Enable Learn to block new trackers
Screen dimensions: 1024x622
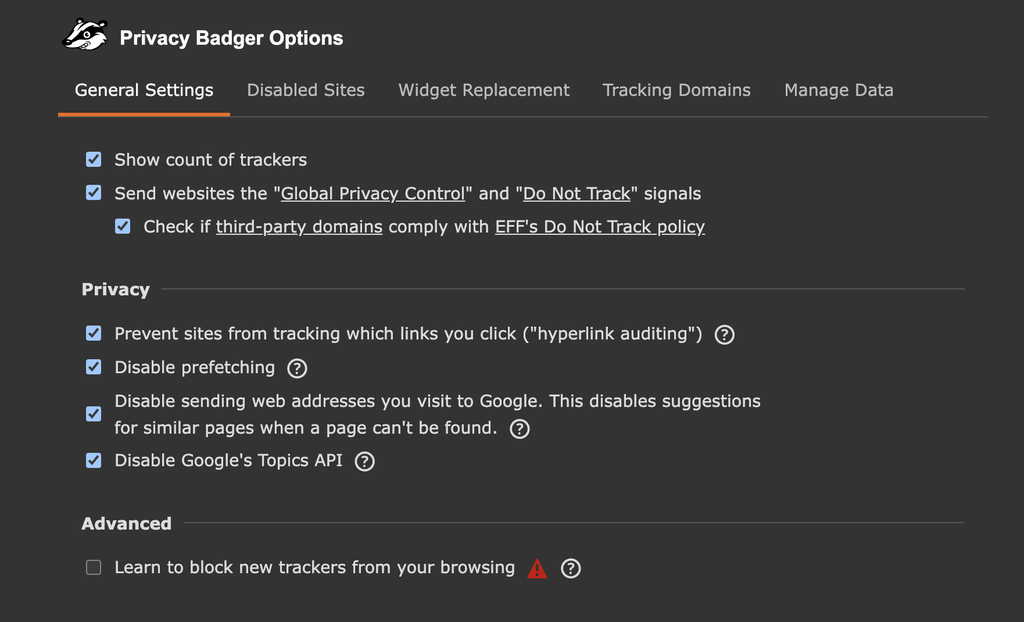[x=93, y=567]
